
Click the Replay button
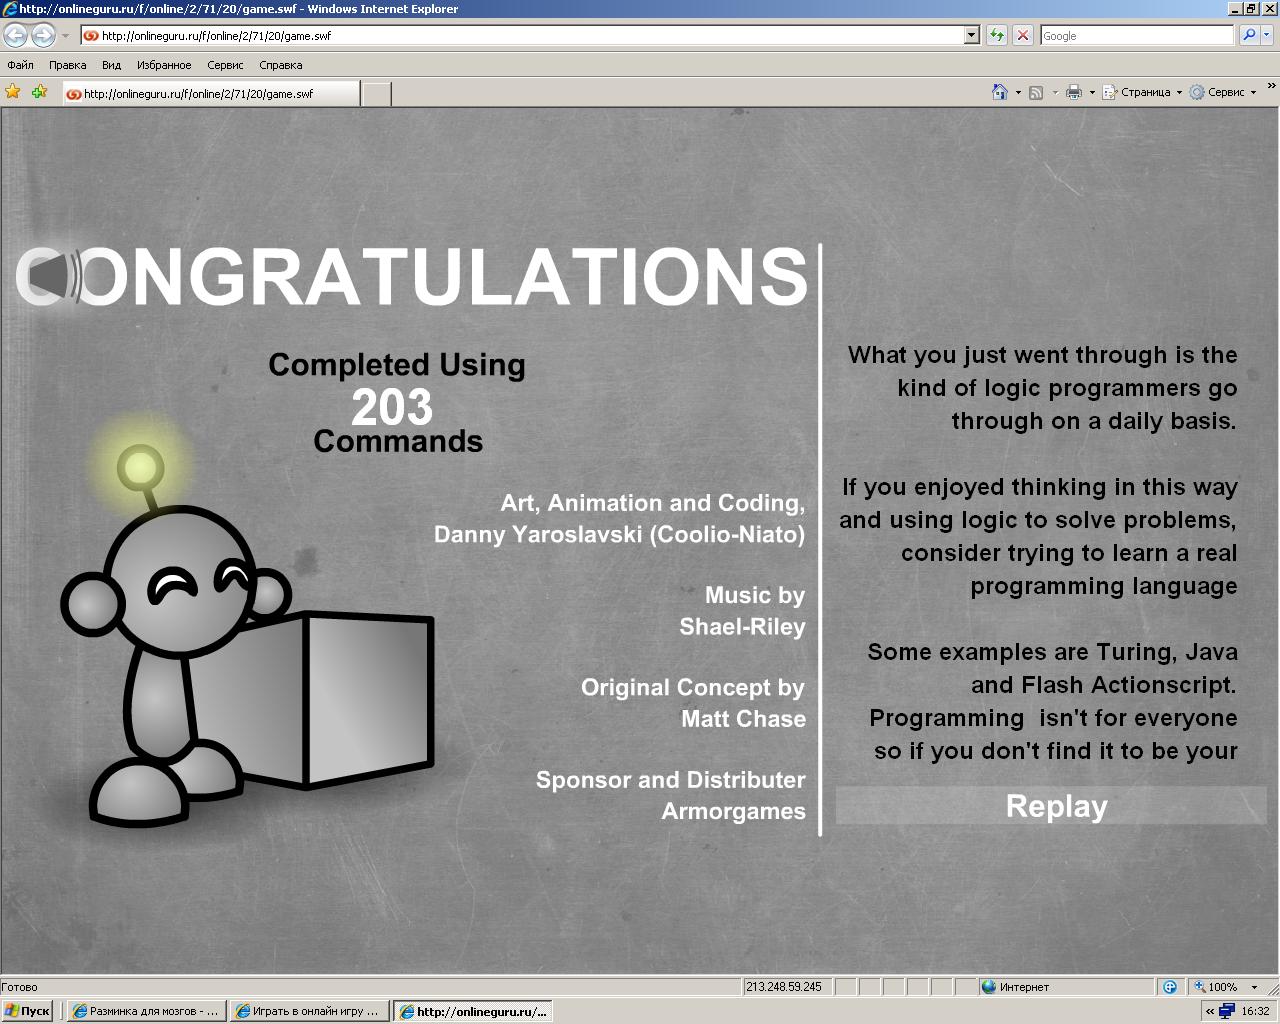(1051, 806)
